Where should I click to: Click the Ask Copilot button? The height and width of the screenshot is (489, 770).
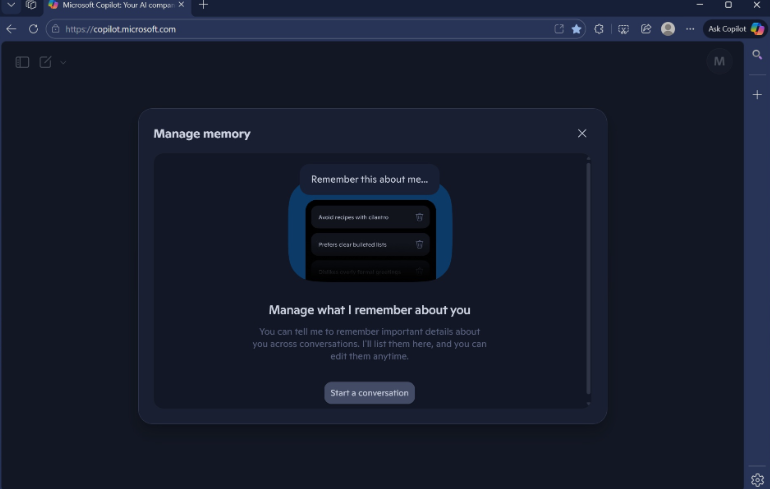[735, 29]
